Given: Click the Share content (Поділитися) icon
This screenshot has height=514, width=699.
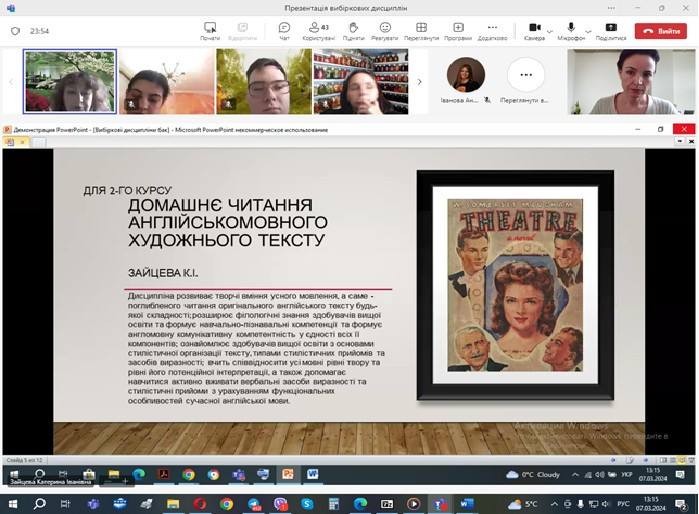Looking at the screenshot, I should (610, 28).
